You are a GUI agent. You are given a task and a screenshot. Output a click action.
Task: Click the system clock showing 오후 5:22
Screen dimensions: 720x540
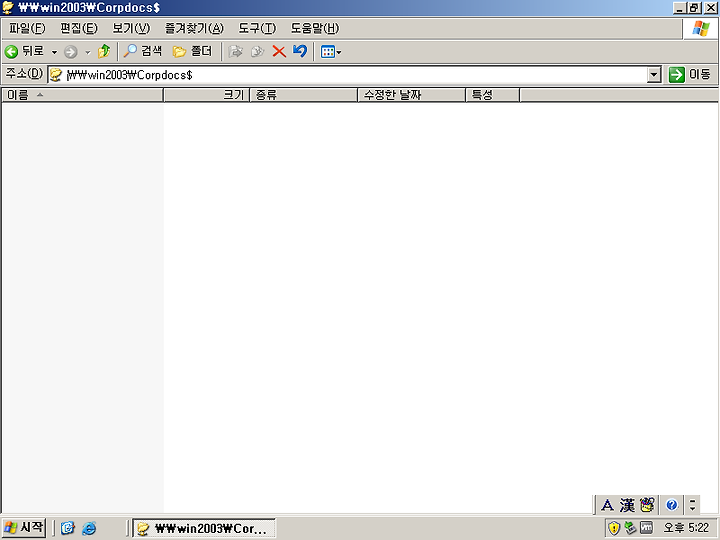(686, 528)
